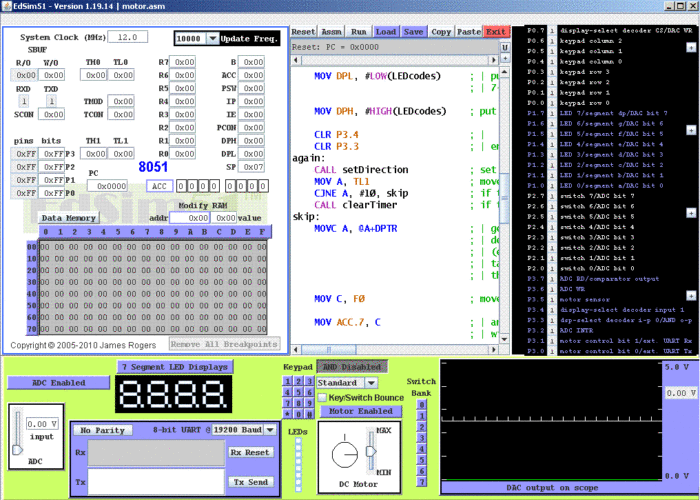This screenshot has width=700, height=500.
Task: Toggle the AND Disabled keypad button
Action: coord(352,367)
